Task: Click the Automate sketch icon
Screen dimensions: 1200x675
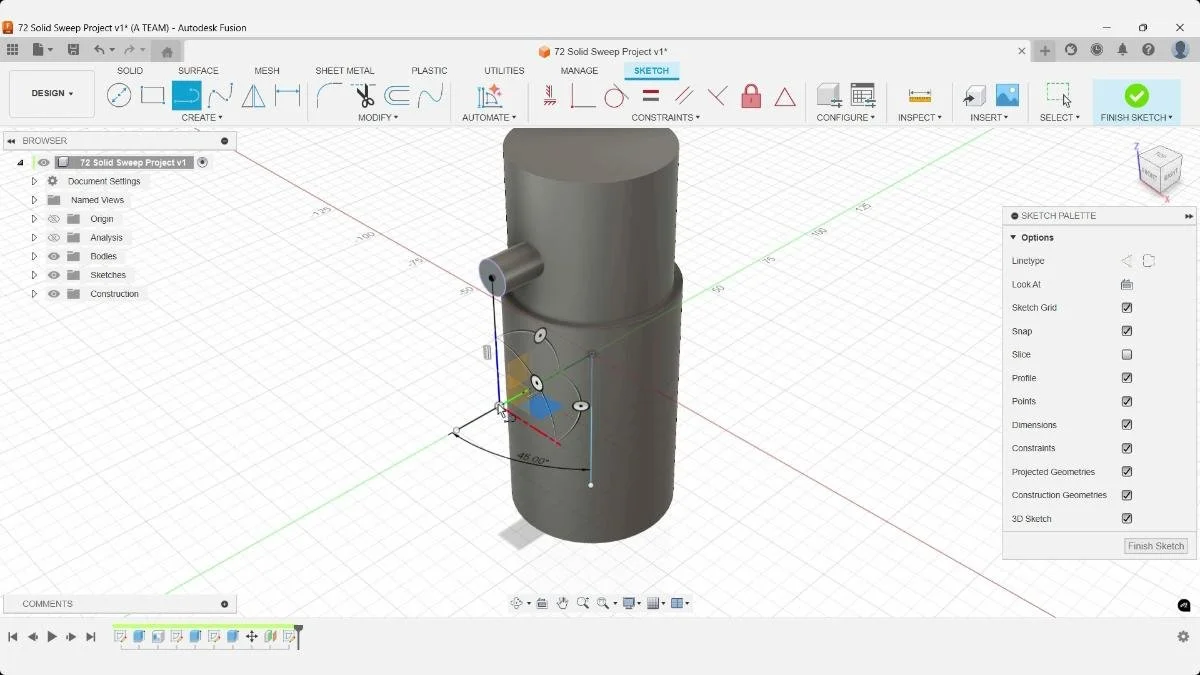Action: (489, 96)
